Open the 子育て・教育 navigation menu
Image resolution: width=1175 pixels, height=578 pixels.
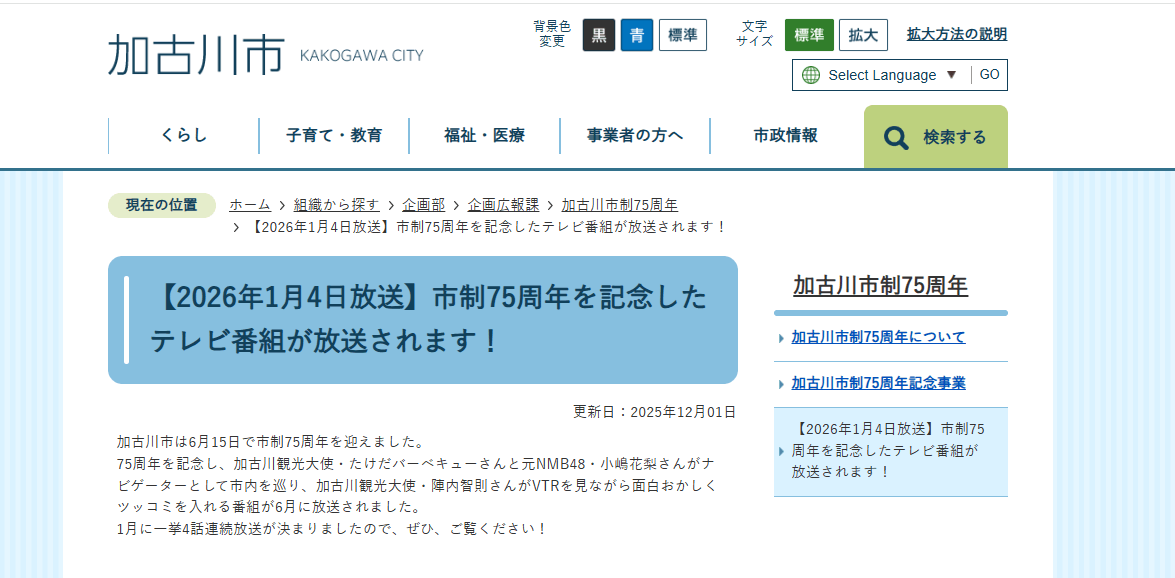tap(334, 136)
